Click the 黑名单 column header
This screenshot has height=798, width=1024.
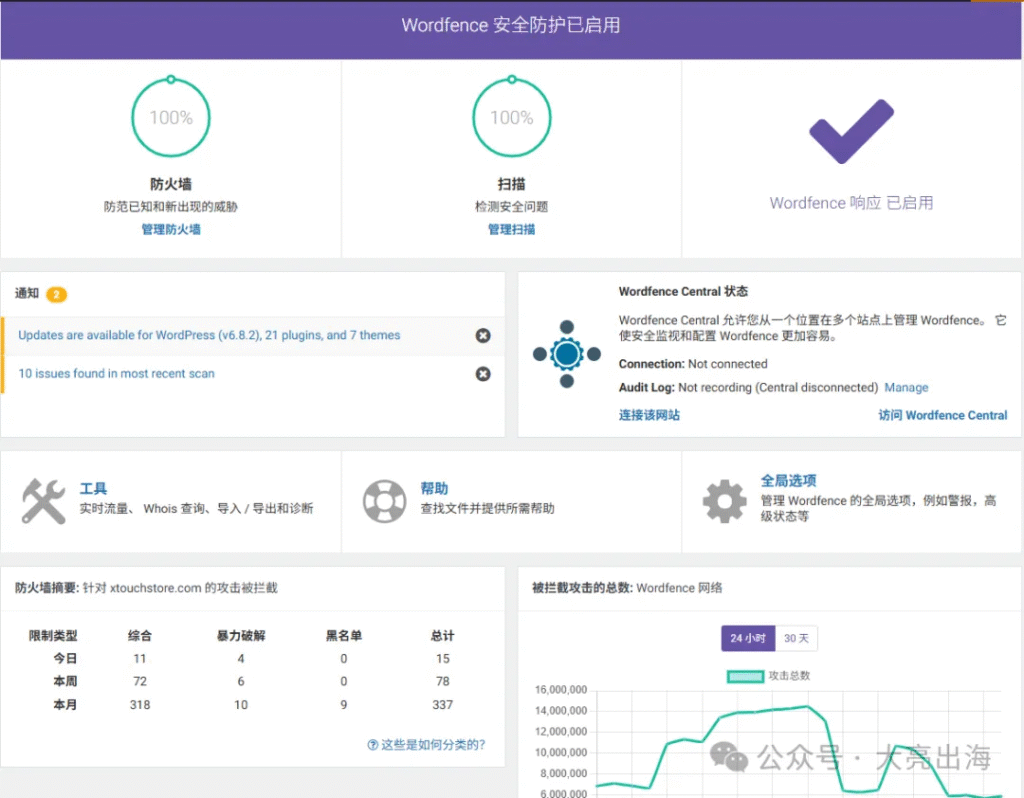(x=344, y=635)
